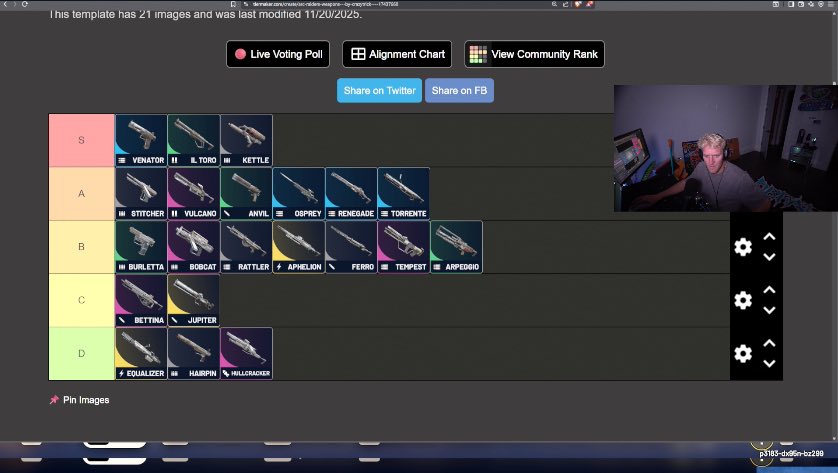This screenshot has width=838, height=473.
Task: Click the Osprey weapon tile
Action: point(299,193)
